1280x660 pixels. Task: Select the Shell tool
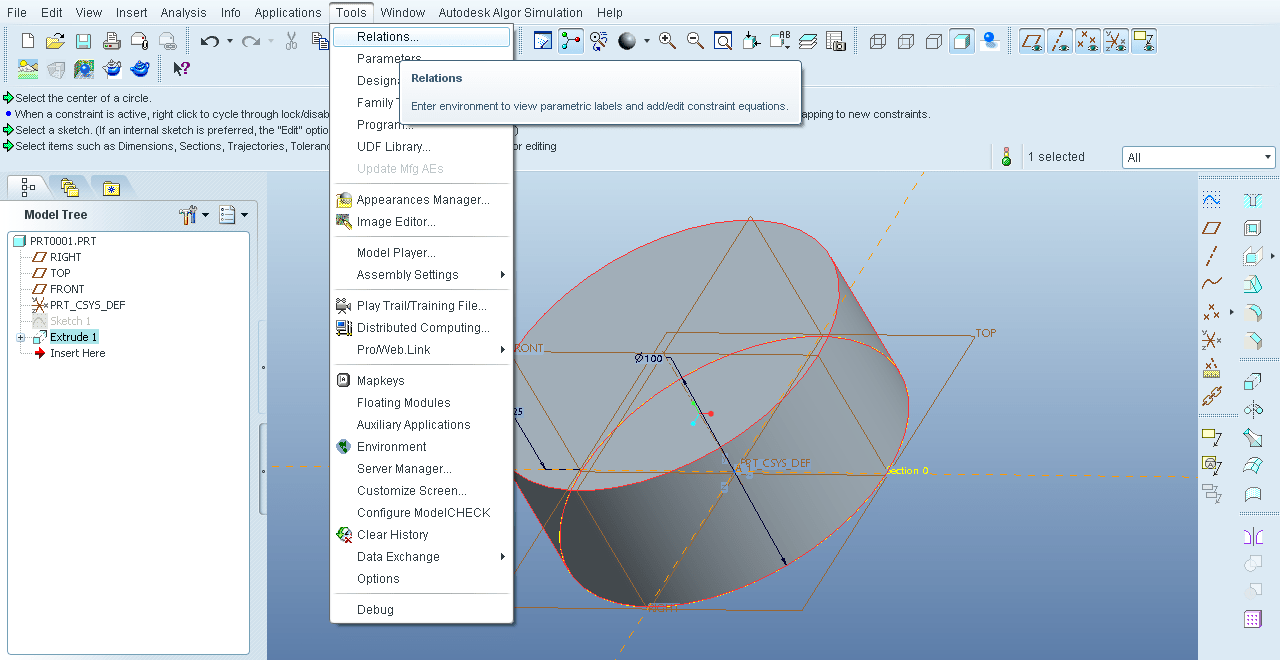coord(1252,228)
